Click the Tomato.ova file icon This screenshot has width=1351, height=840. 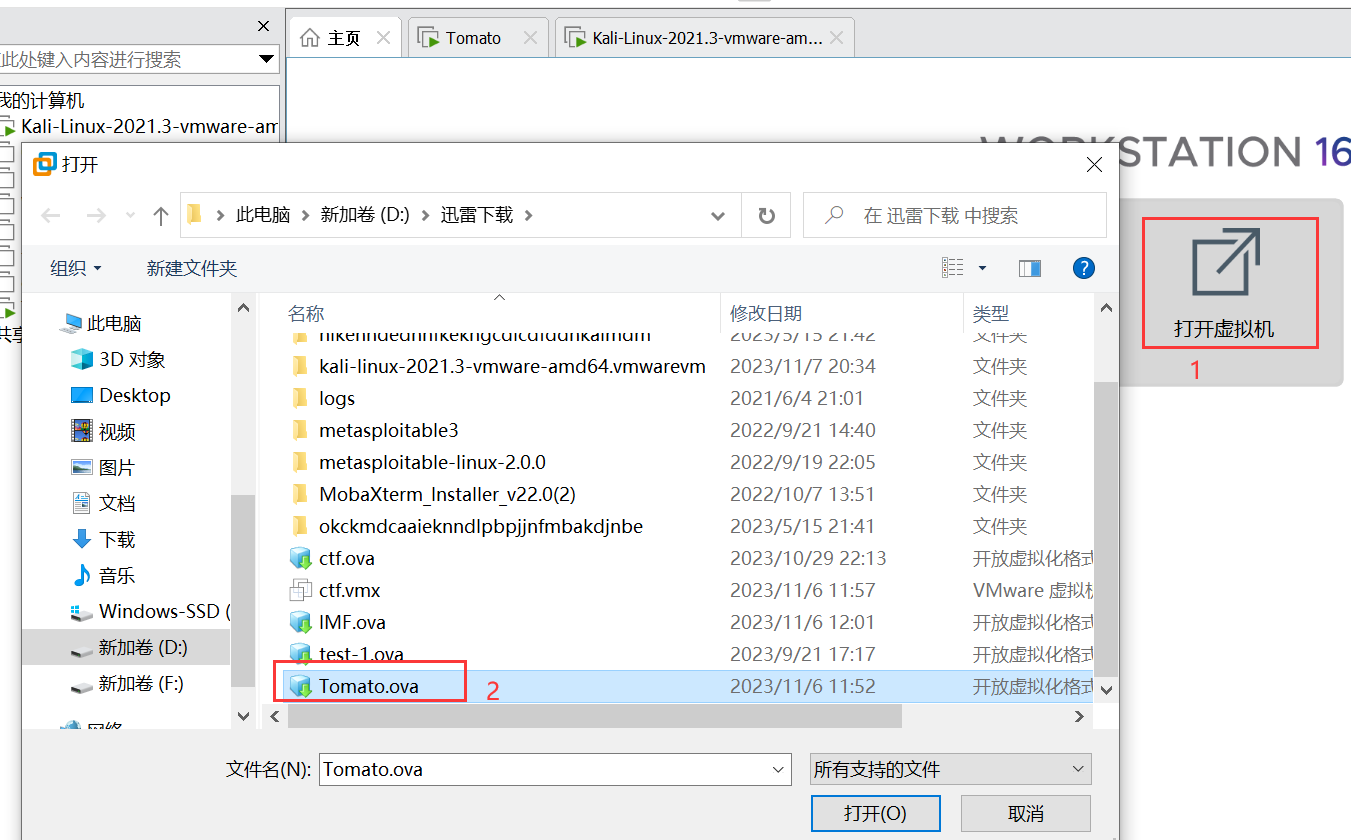pos(300,686)
